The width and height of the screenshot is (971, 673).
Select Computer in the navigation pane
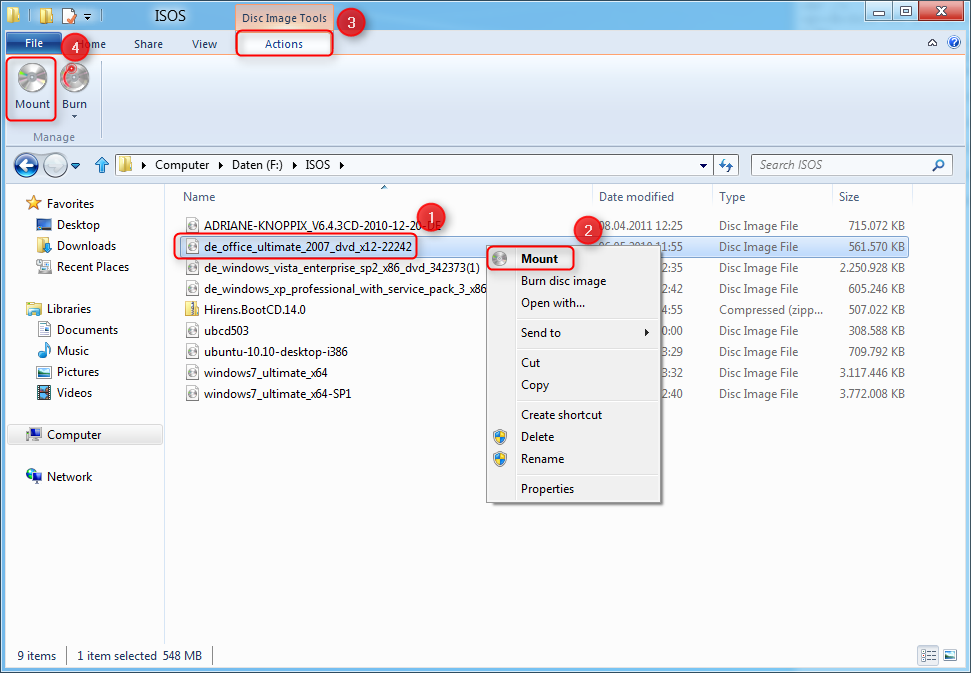(x=85, y=435)
